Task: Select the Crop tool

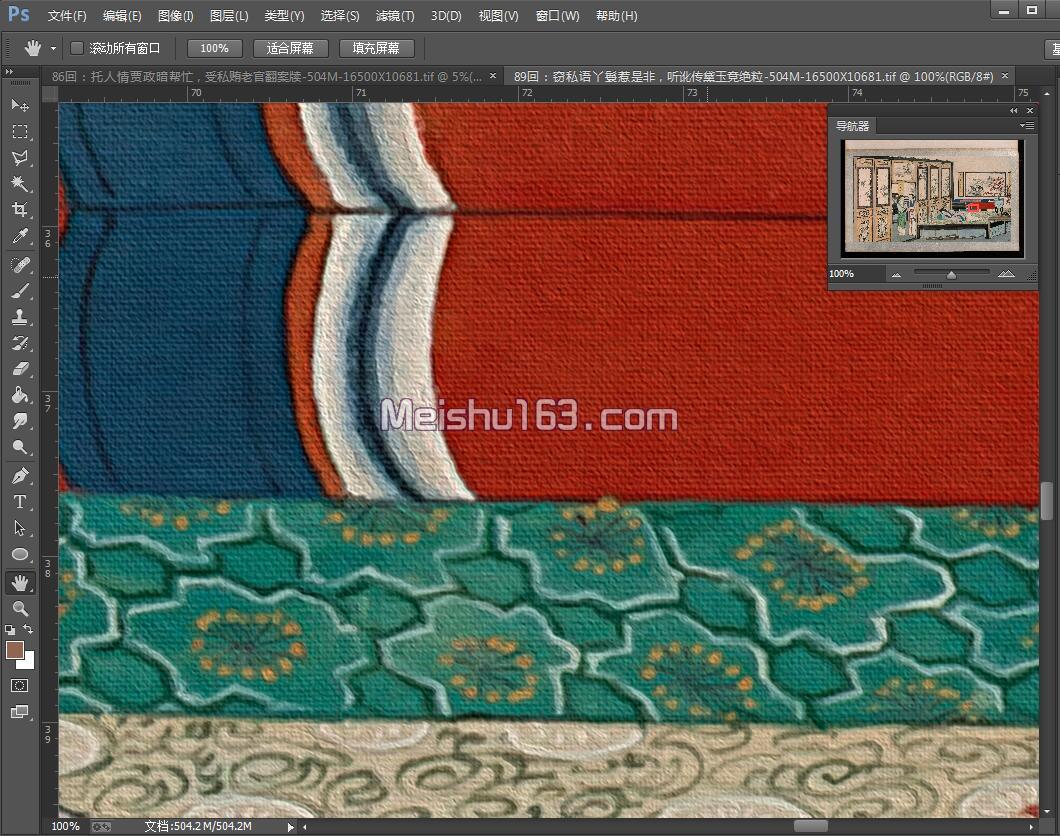Action: click(20, 210)
